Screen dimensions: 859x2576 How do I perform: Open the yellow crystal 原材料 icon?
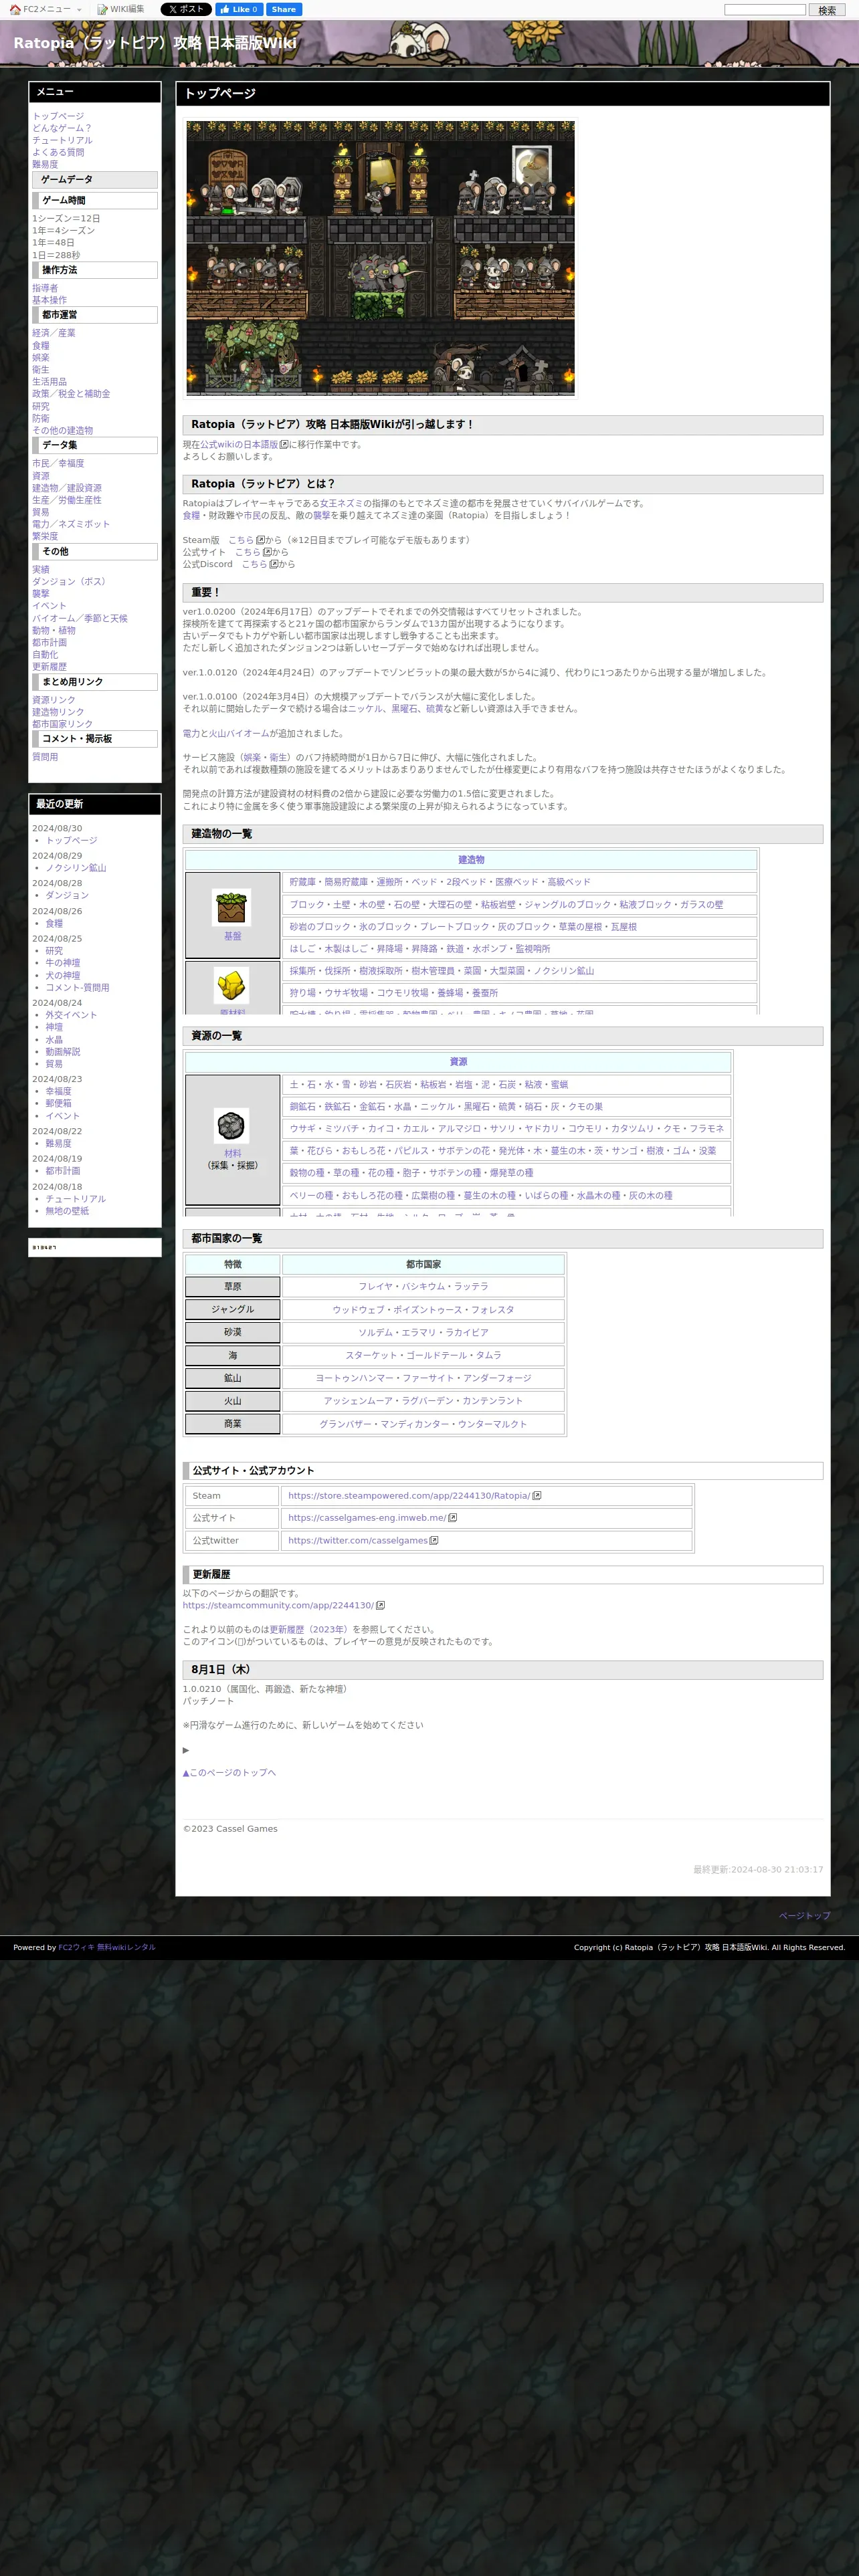point(232,985)
